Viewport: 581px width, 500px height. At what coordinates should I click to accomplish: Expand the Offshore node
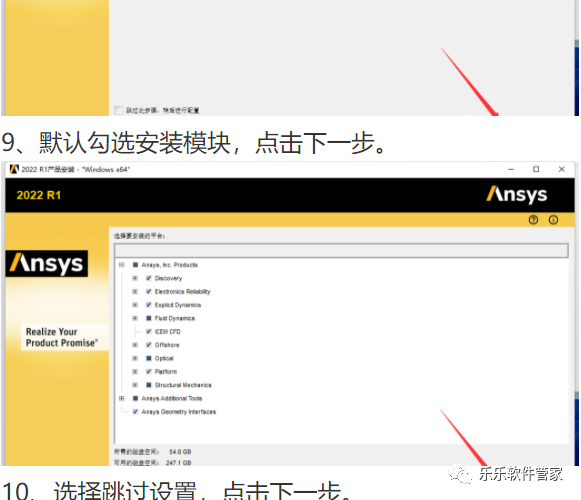(x=135, y=345)
